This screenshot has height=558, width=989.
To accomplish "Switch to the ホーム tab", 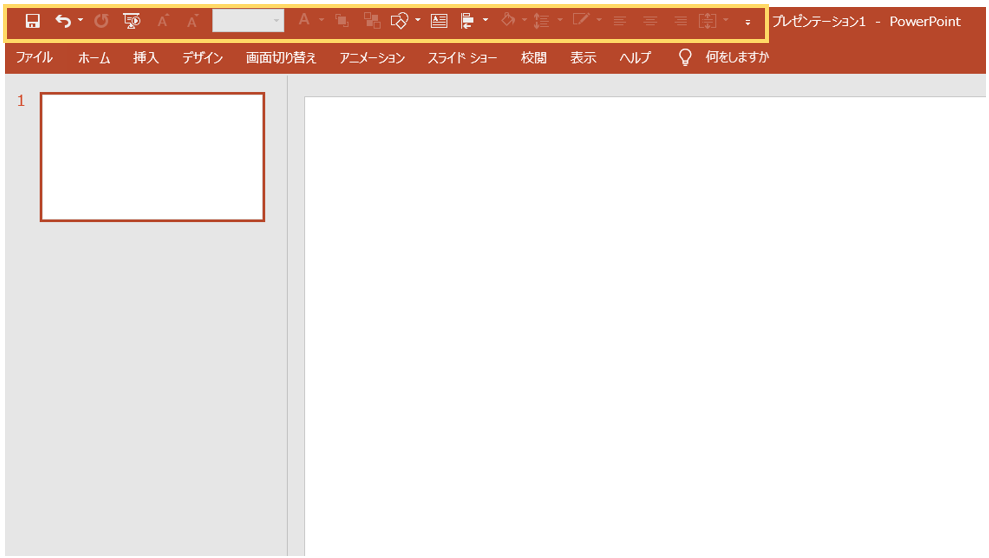I will pos(94,58).
